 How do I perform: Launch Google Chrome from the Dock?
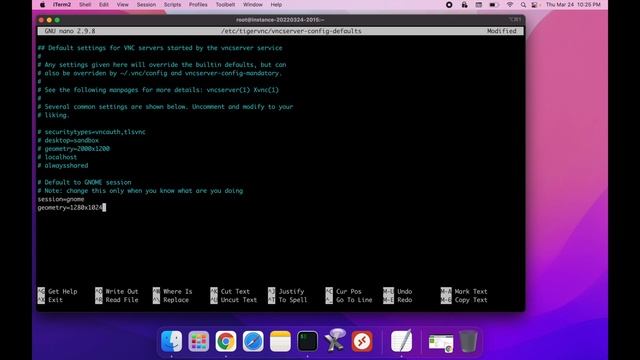(x=226, y=341)
